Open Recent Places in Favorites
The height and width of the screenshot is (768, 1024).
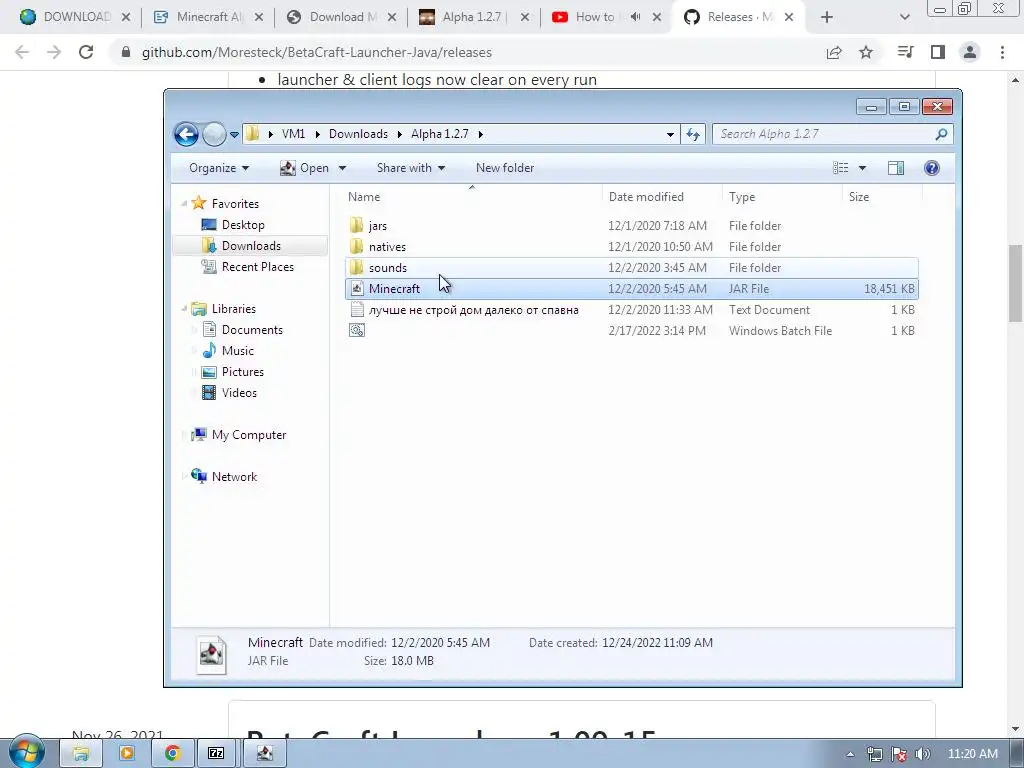(257, 266)
